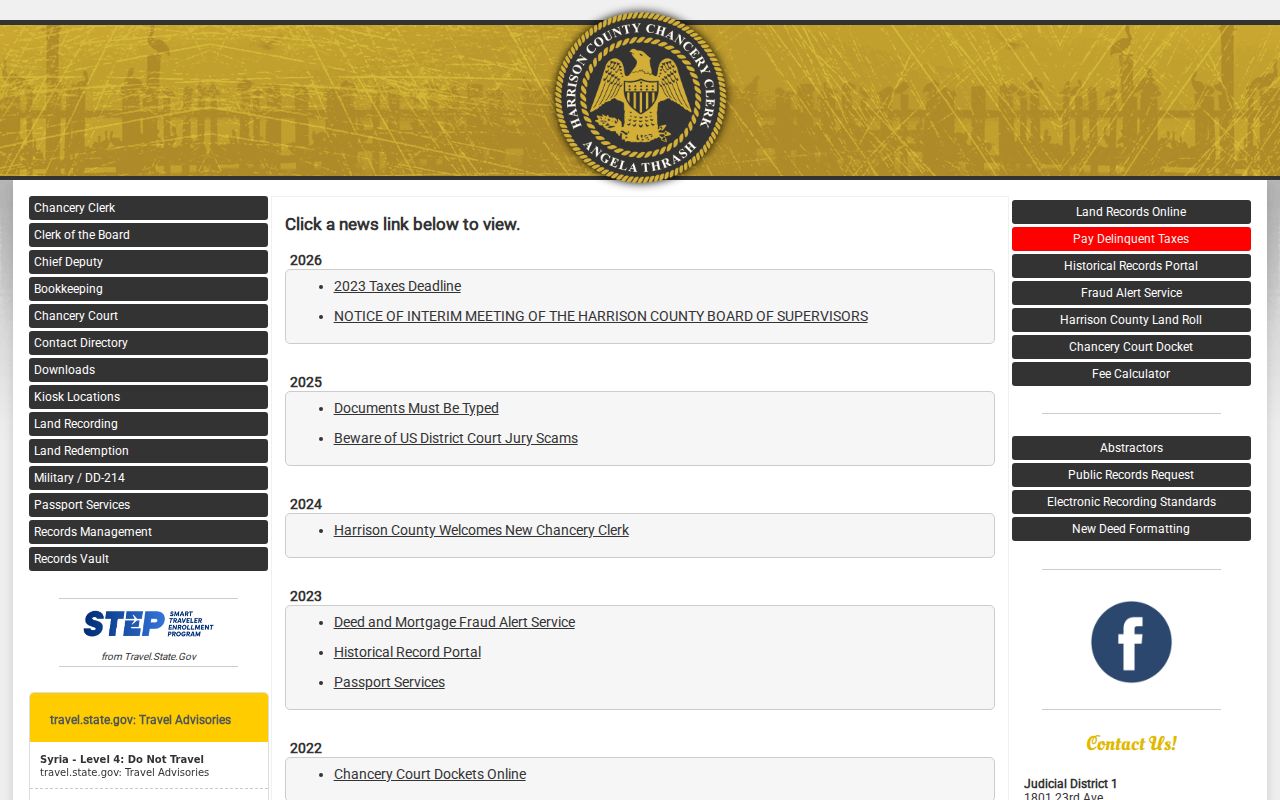This screenshot has height=800, width=1280.
Task: Click the Contact Us! heading
Action: (1131, 743)
